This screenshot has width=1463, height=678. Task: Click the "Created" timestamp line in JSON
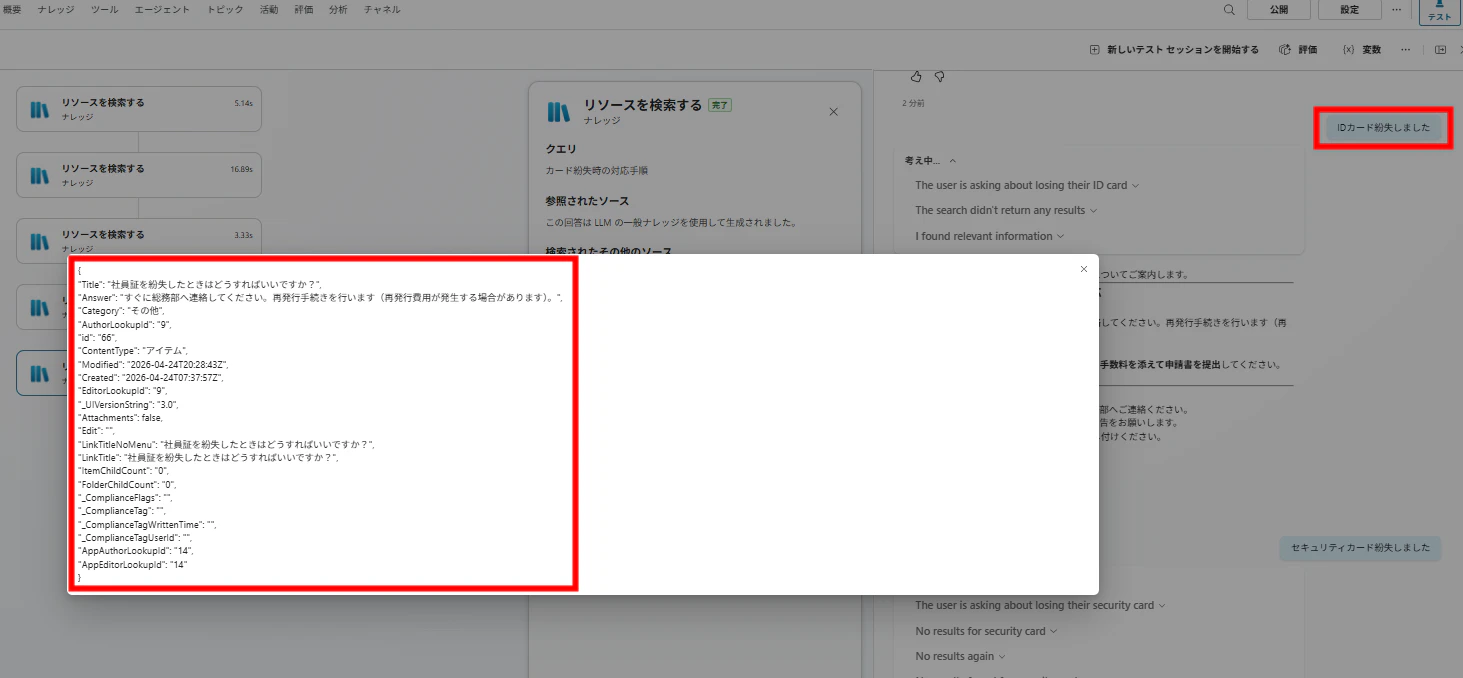click(x=150, y=378)
